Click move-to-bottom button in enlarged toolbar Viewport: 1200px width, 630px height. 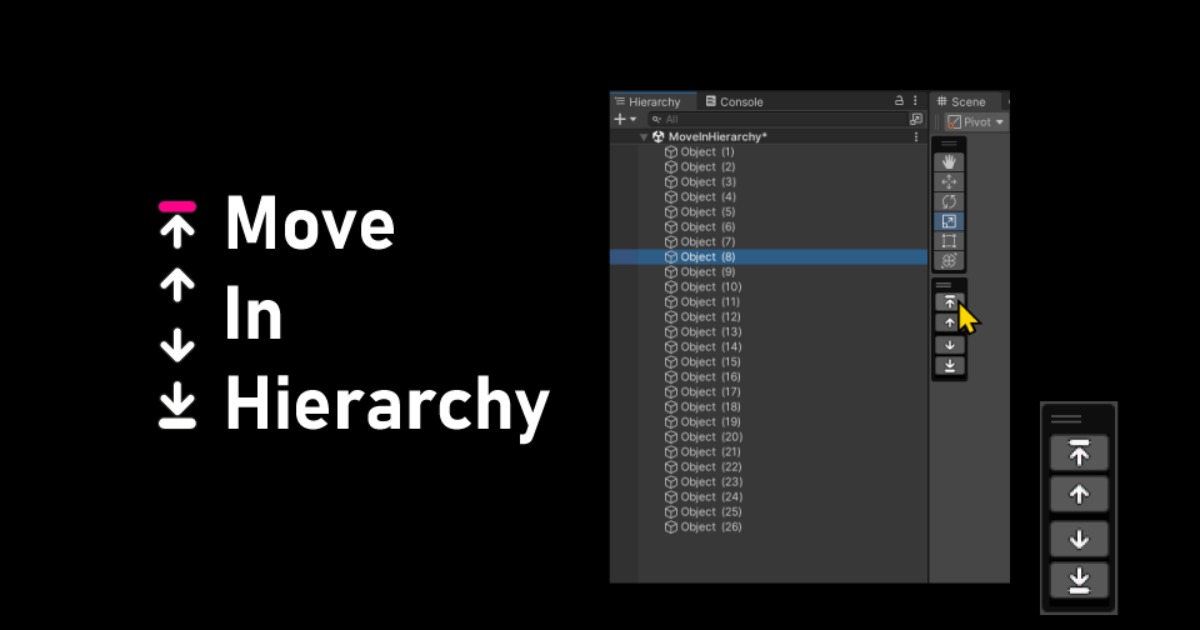tap(1079, 580)
